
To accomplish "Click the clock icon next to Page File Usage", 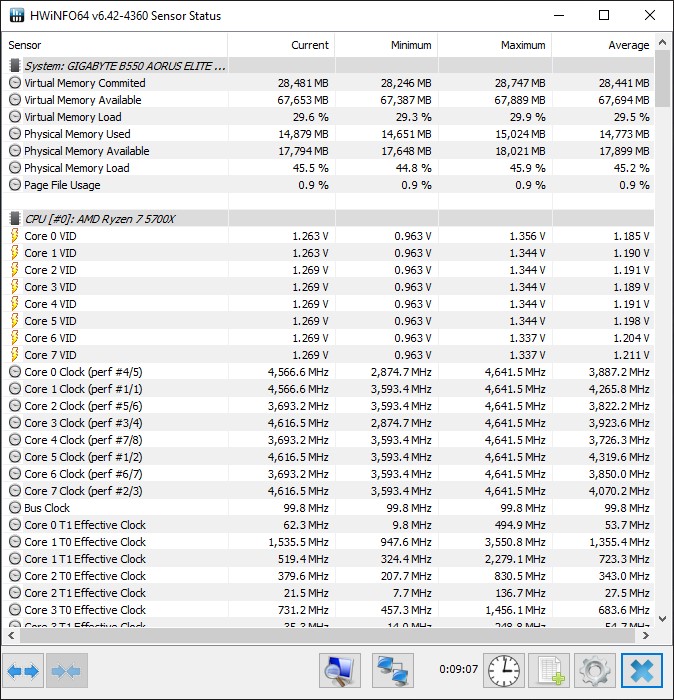I will (x=15, y=185).
